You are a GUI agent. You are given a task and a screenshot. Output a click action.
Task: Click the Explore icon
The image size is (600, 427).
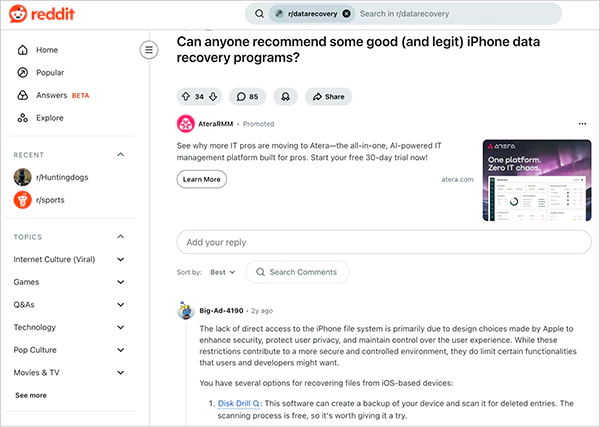pos(23,118)
